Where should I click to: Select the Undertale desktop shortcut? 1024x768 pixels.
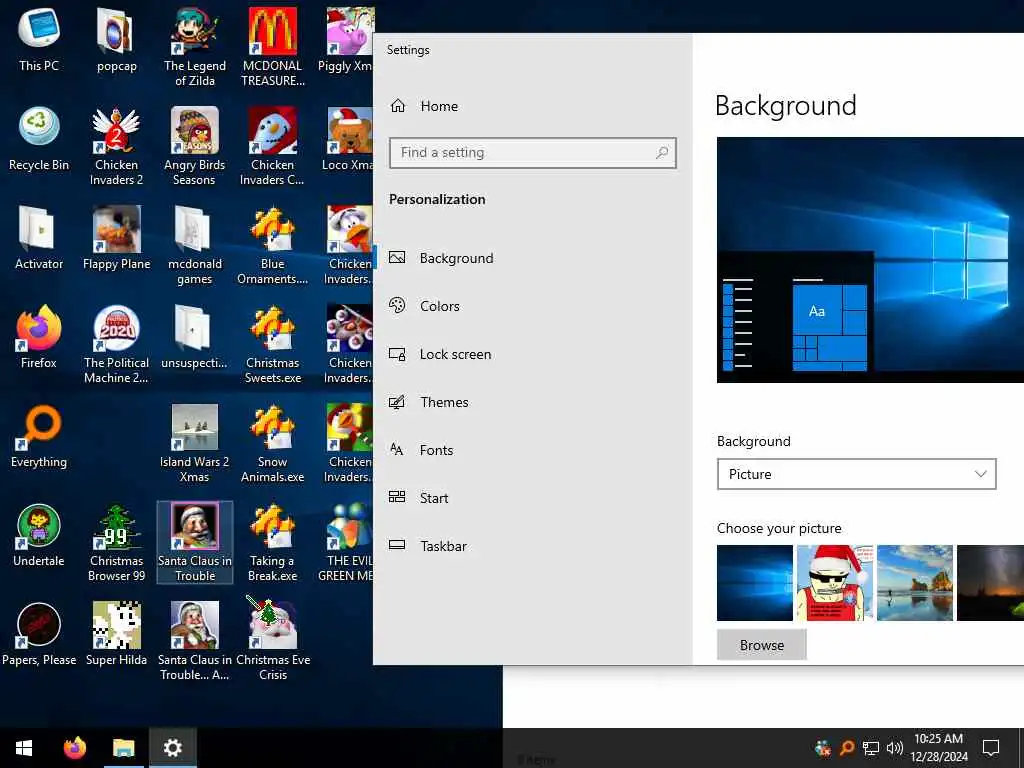coord(39,536)
